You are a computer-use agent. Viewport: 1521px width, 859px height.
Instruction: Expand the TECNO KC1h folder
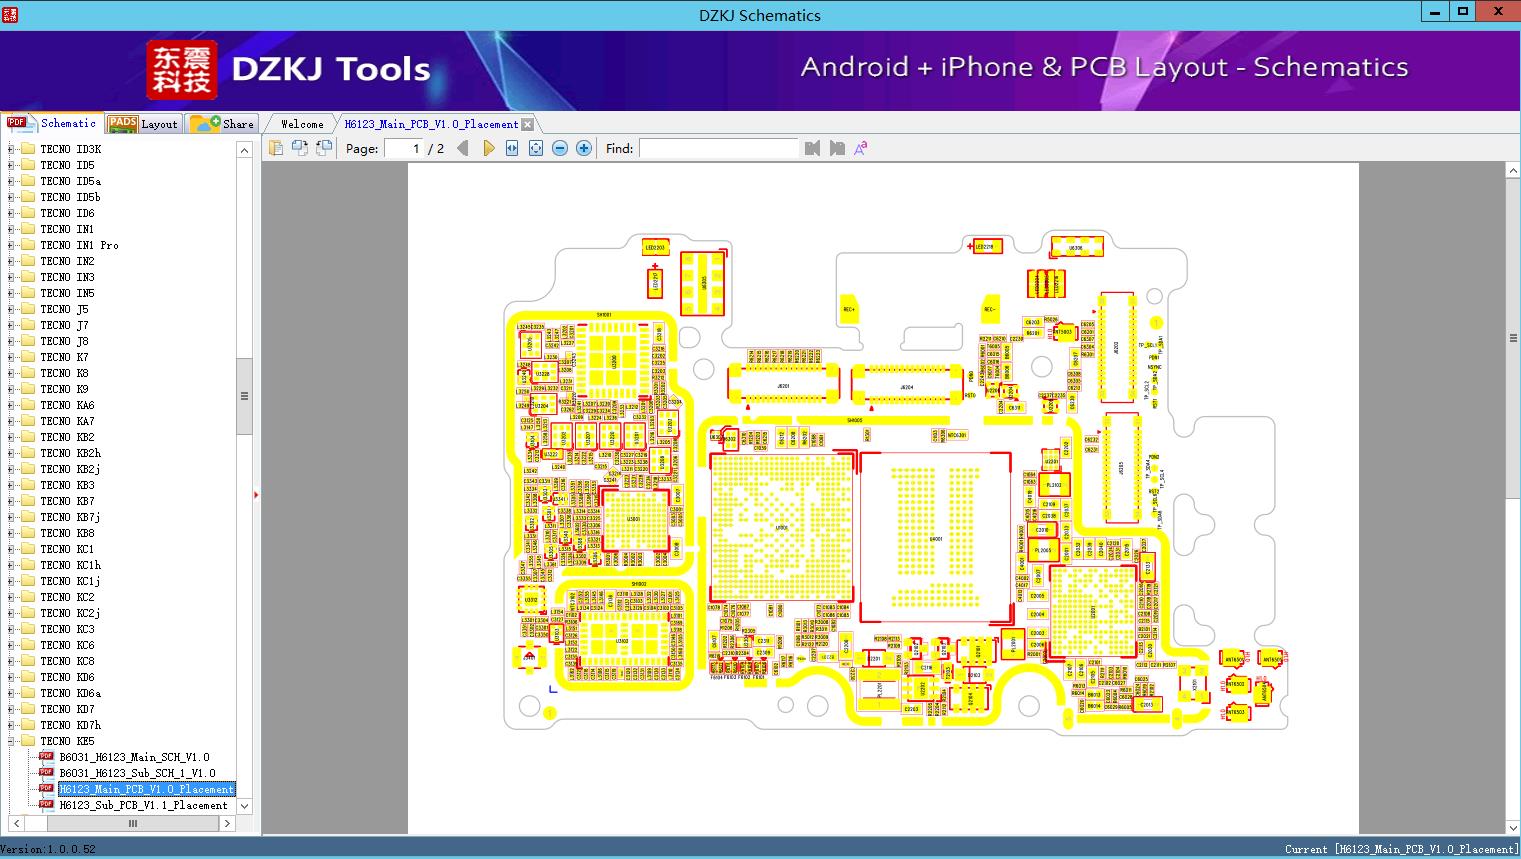[11, 565]
